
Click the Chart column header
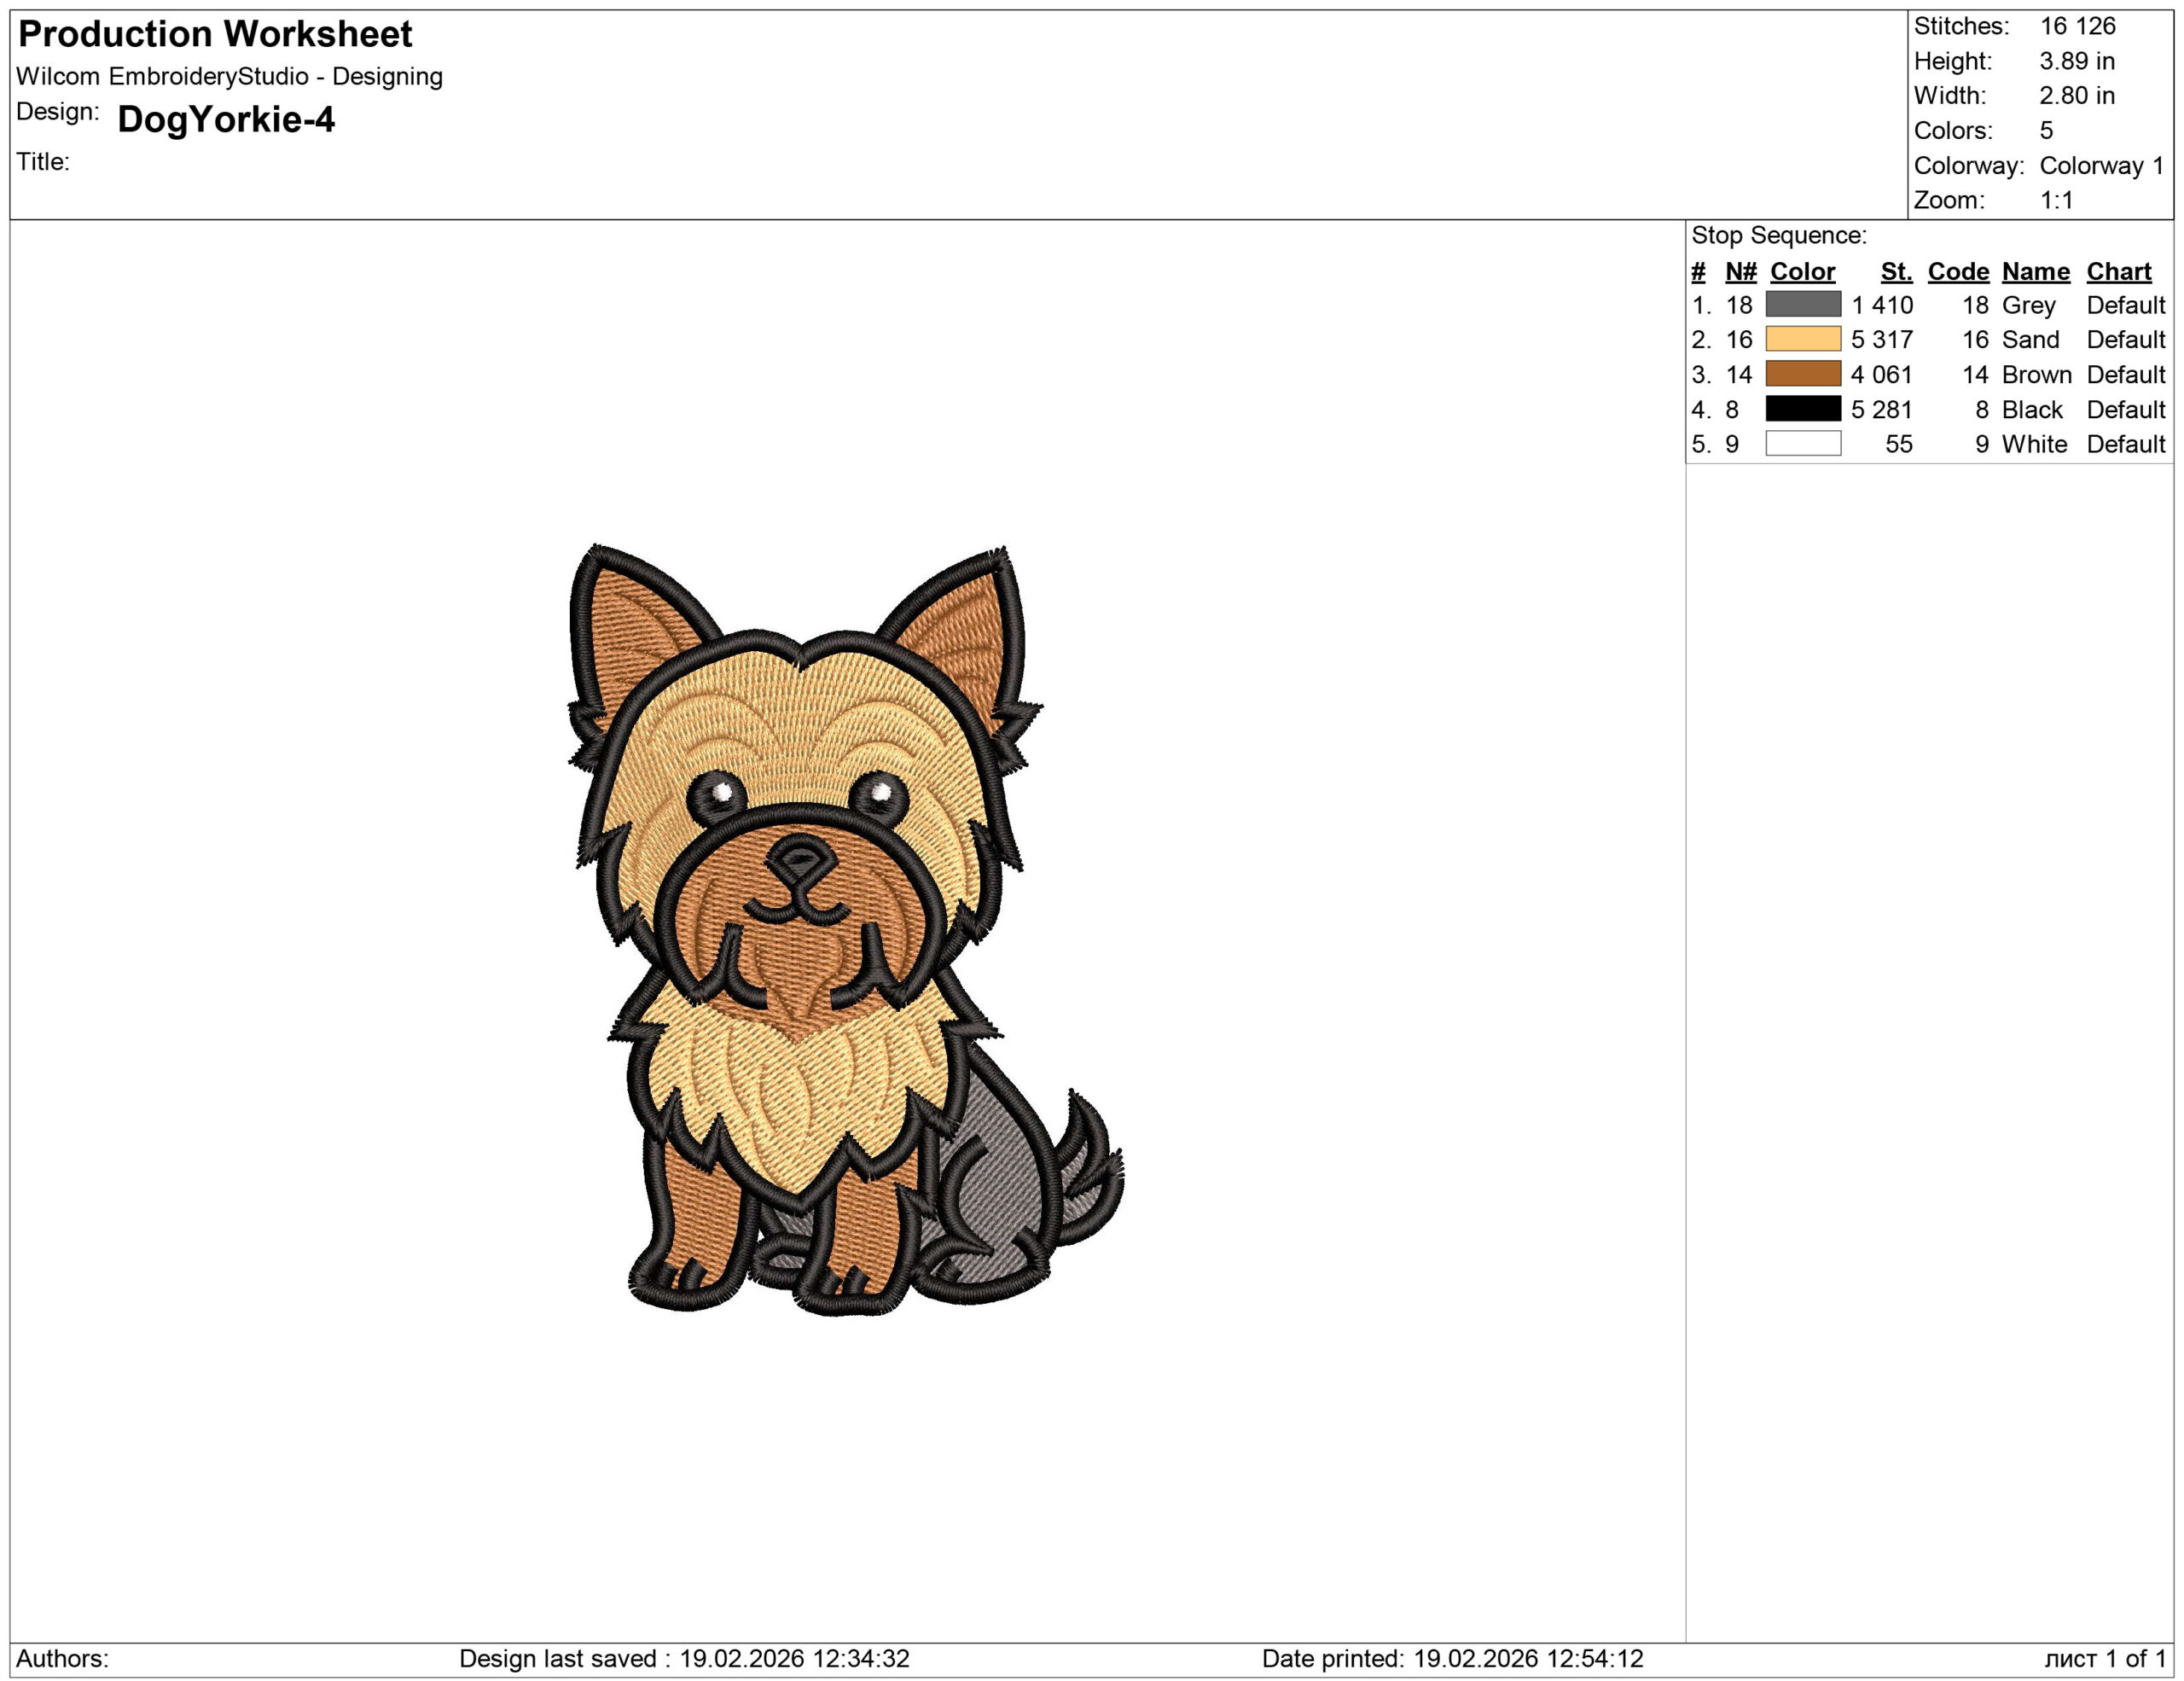2118,272
